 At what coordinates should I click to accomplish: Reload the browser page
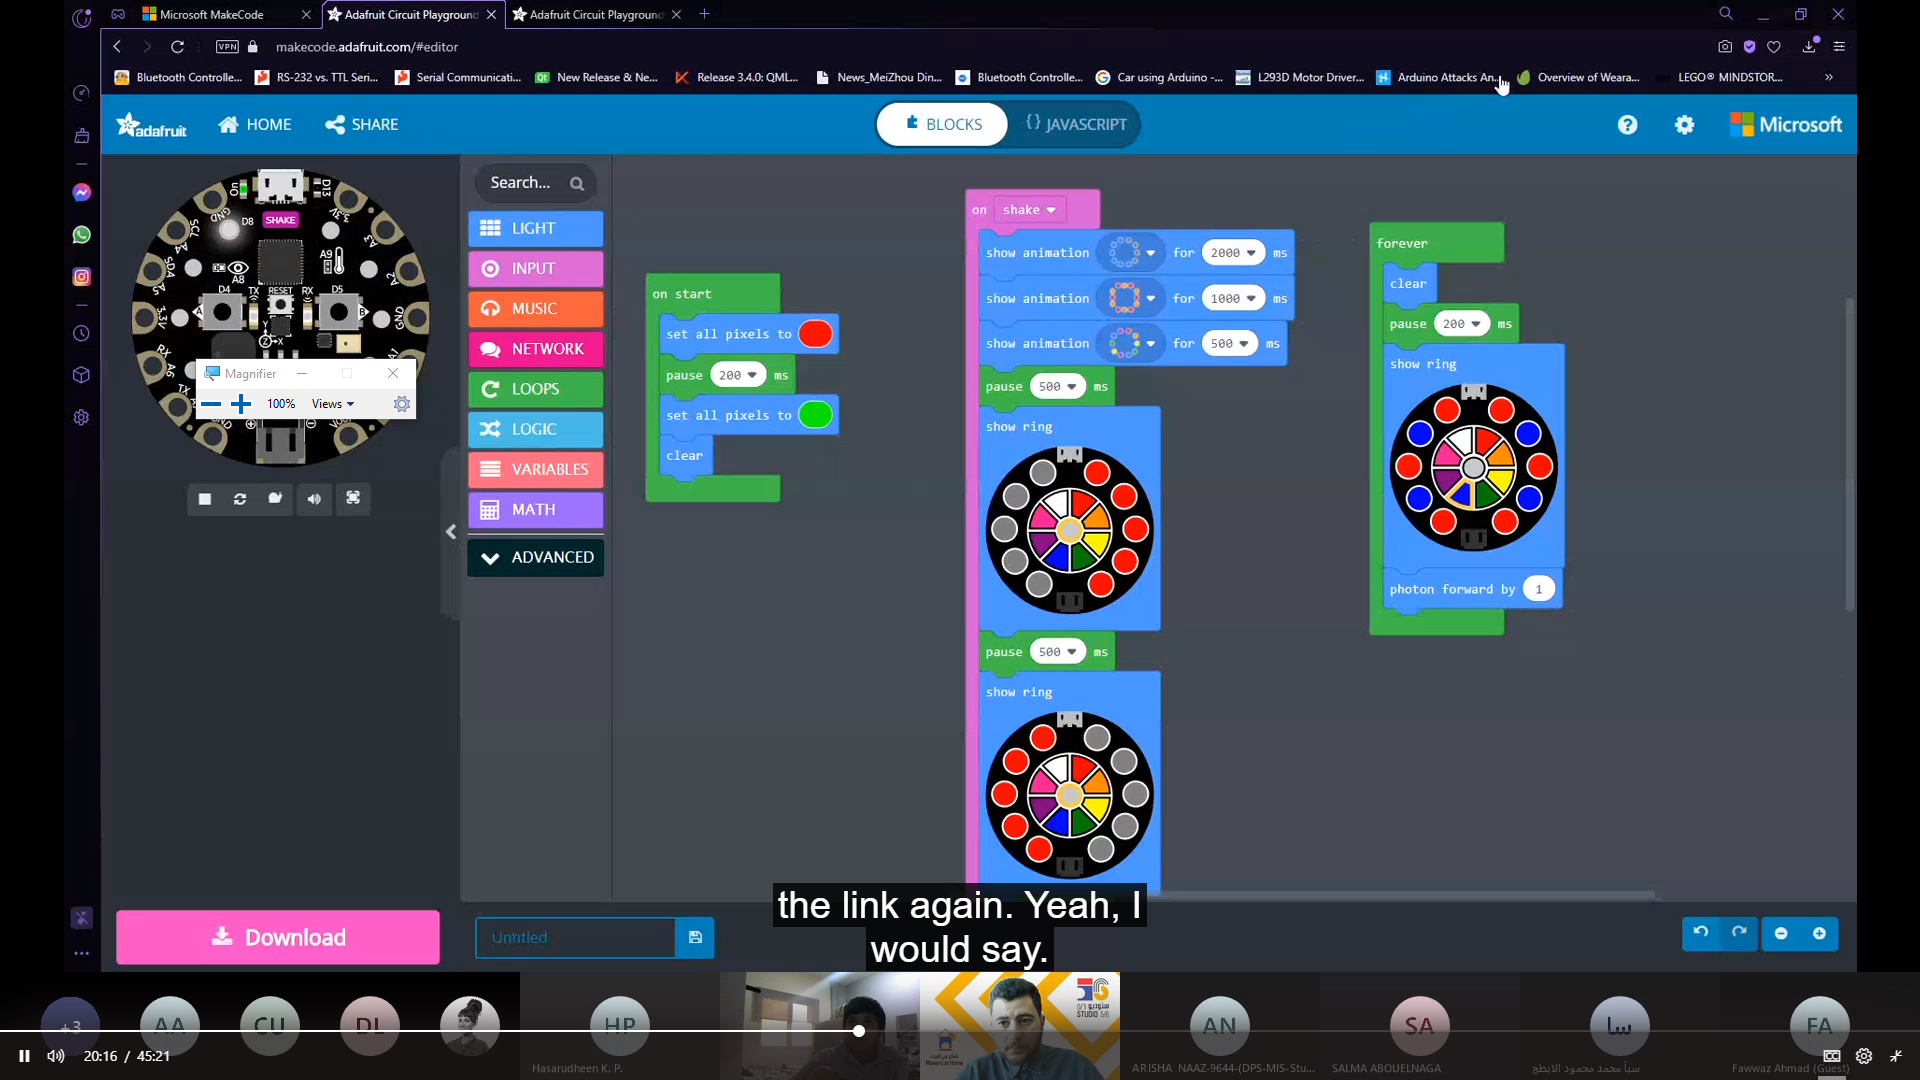coord(177,47)
